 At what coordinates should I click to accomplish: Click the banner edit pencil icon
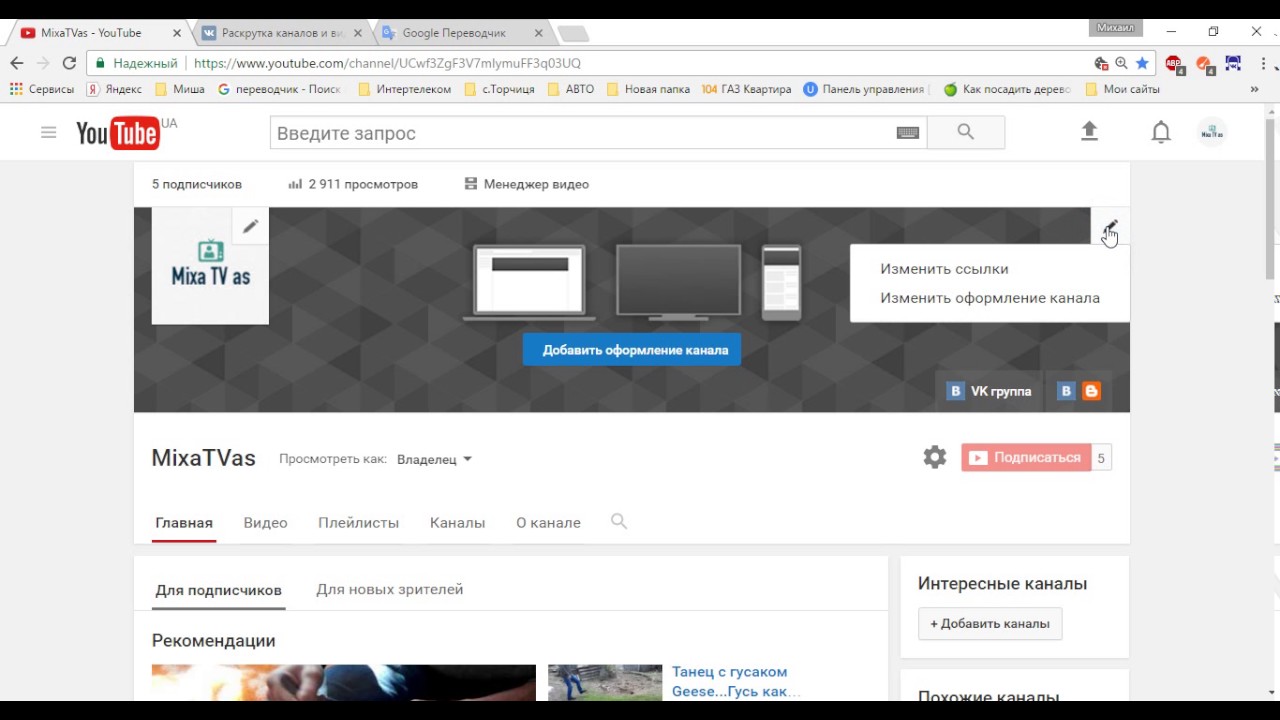point(1110,227)
